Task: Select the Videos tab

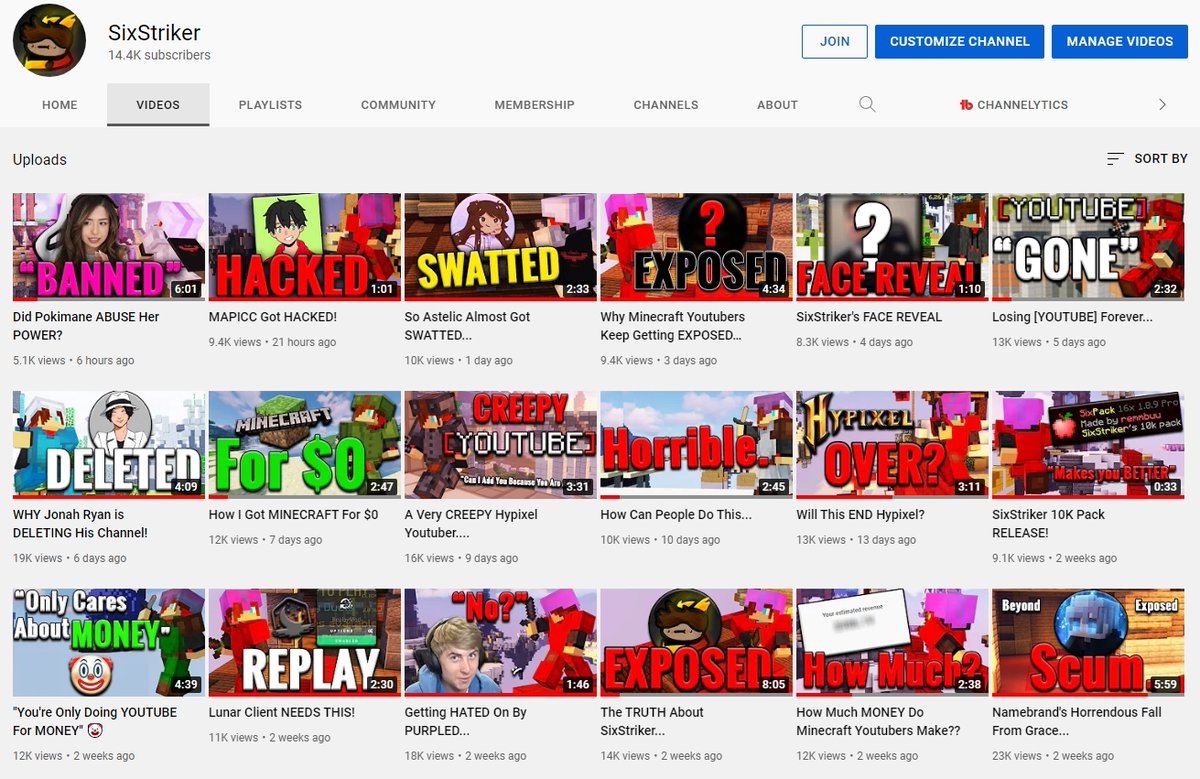Action: click(158, 104)
